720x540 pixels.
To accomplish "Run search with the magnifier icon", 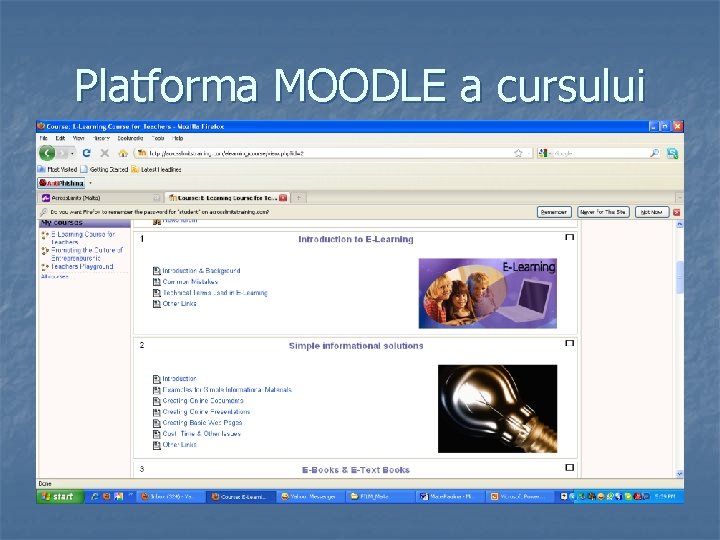I will point(654,153).
